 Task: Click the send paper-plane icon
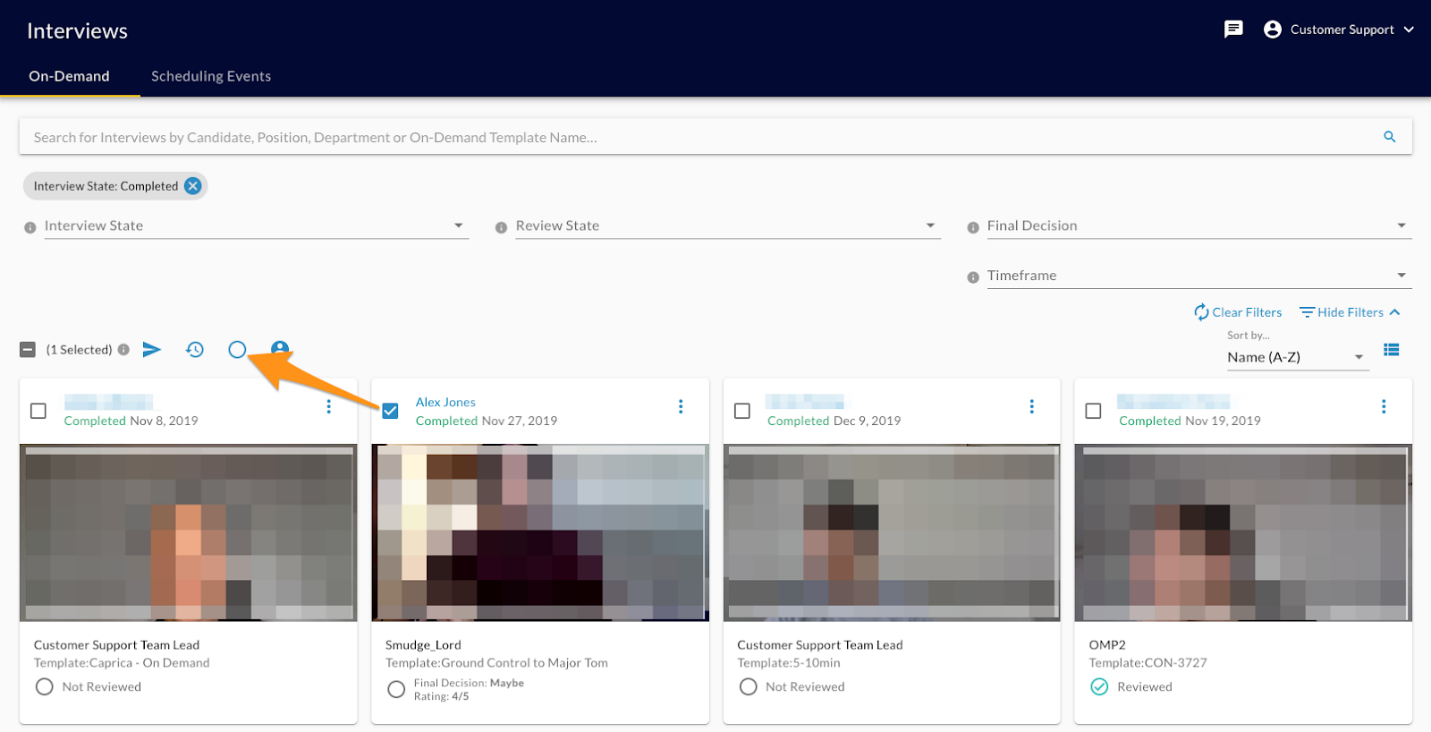coord(152,349)
